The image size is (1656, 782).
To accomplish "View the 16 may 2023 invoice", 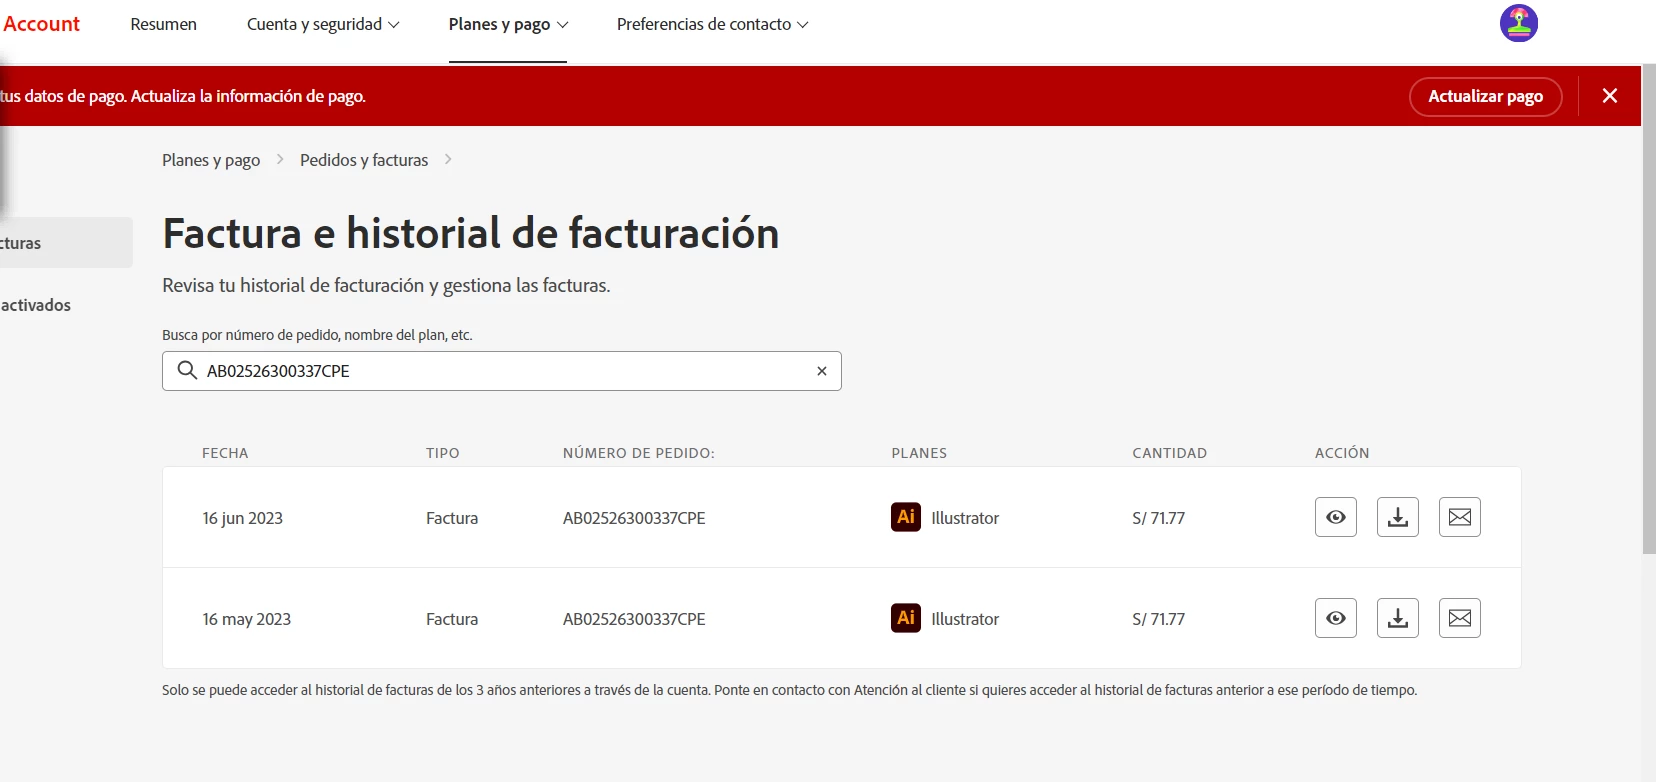I will 1335,618.
